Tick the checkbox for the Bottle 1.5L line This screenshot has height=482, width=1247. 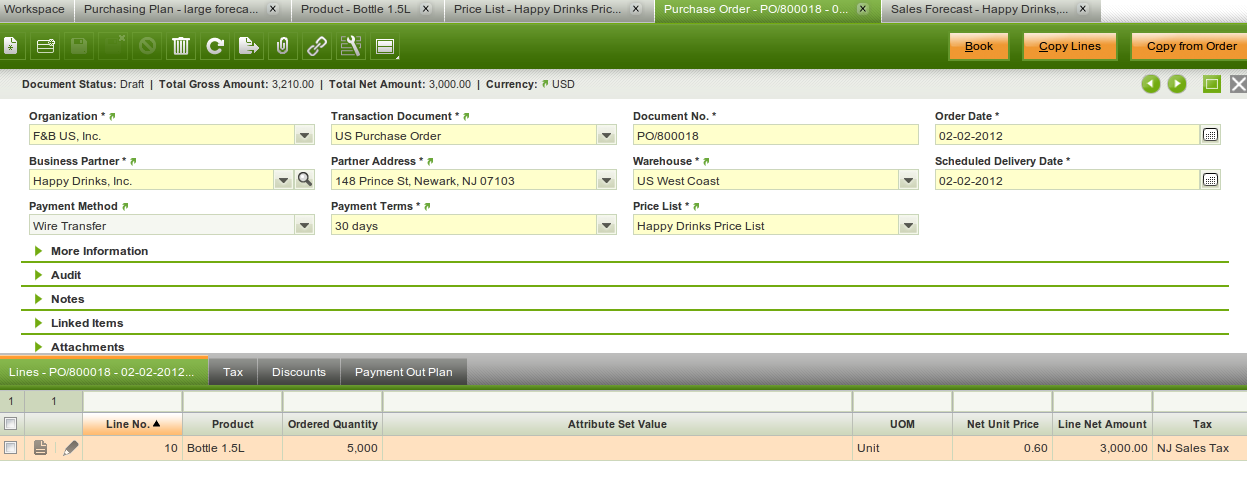click(x=11, y=448)
